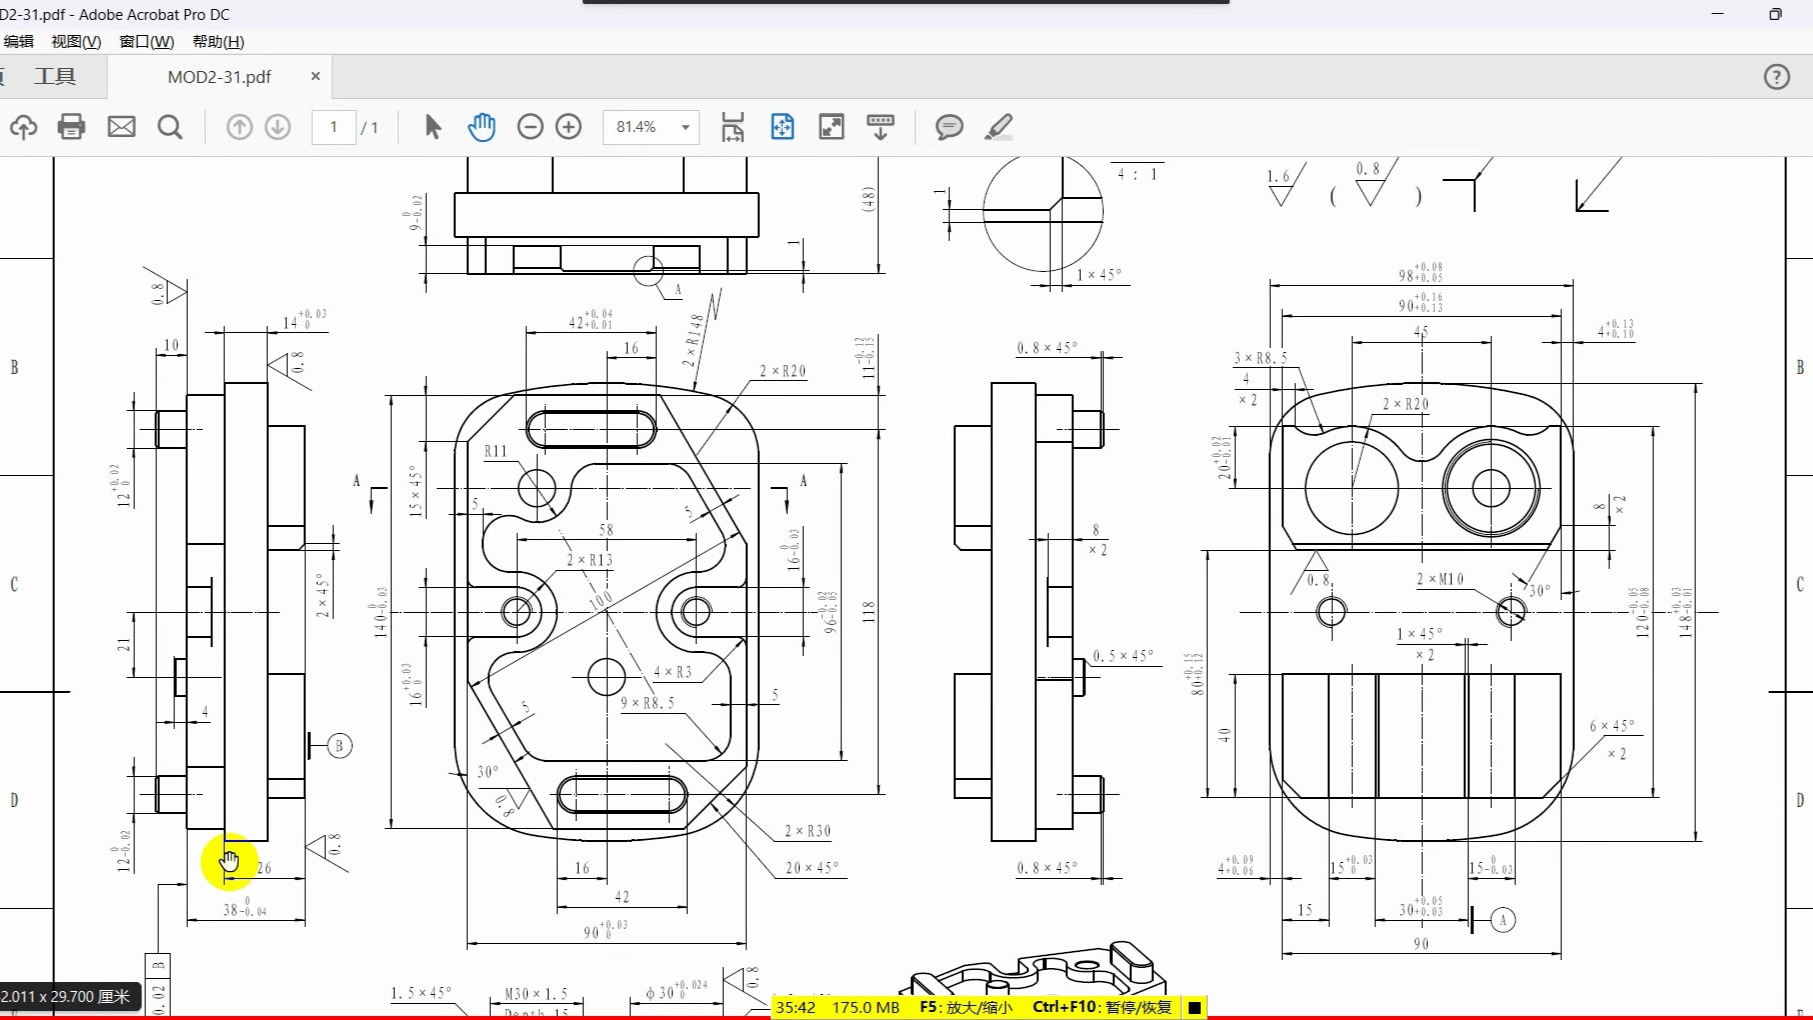1813x1020 pixels.
Task: Switch to the 工具 tab
Action: point(55,77)
